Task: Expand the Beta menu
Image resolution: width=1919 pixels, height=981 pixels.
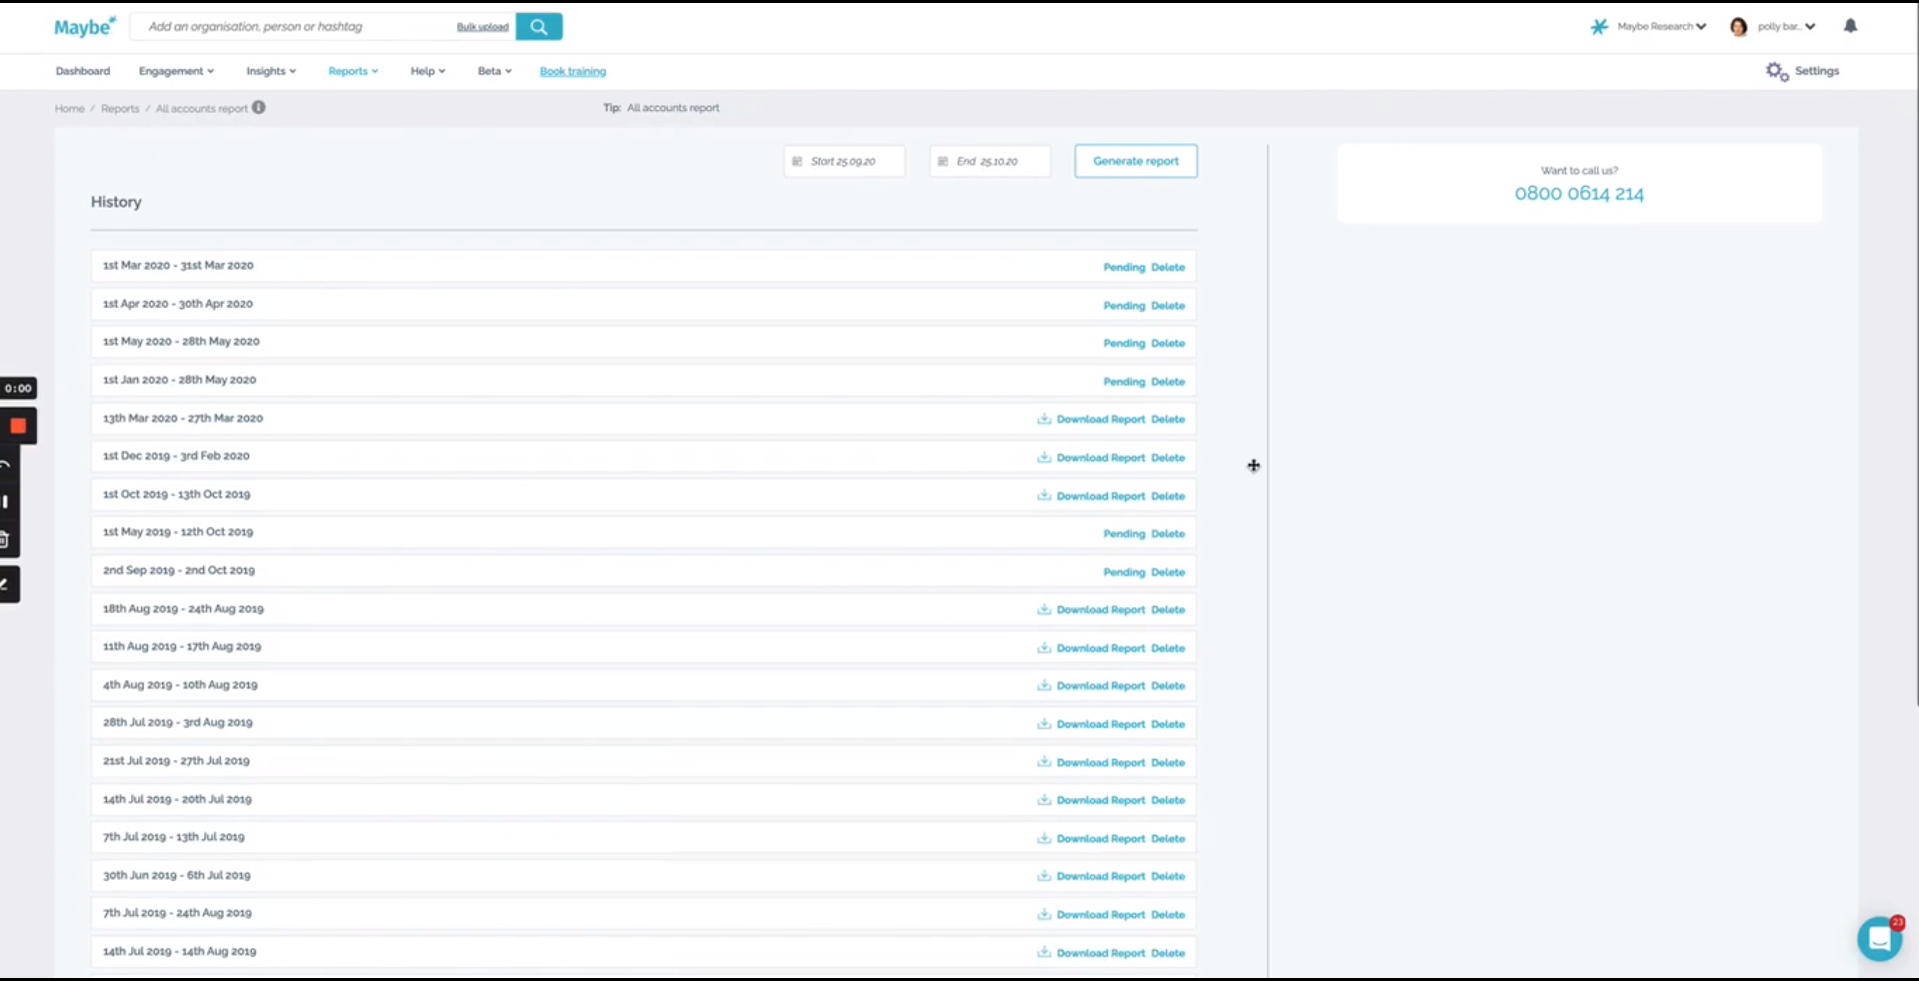Action: (495, 71)
